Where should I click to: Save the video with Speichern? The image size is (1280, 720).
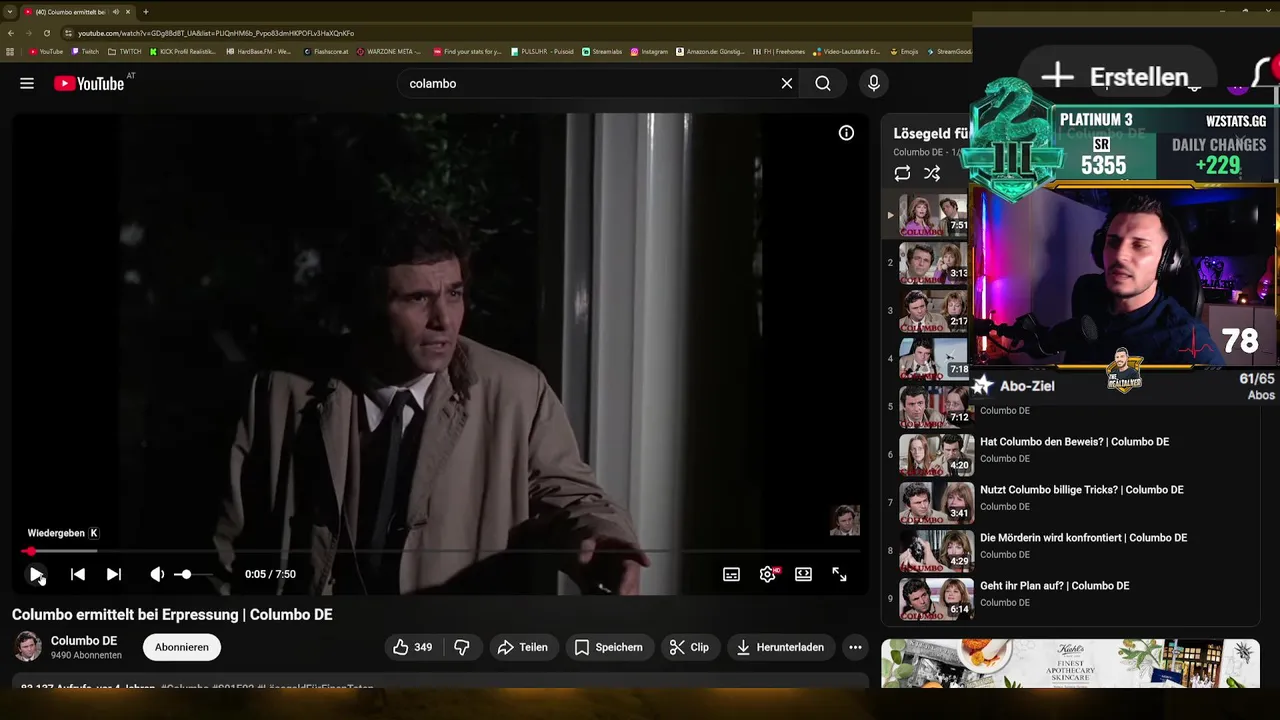609,647
